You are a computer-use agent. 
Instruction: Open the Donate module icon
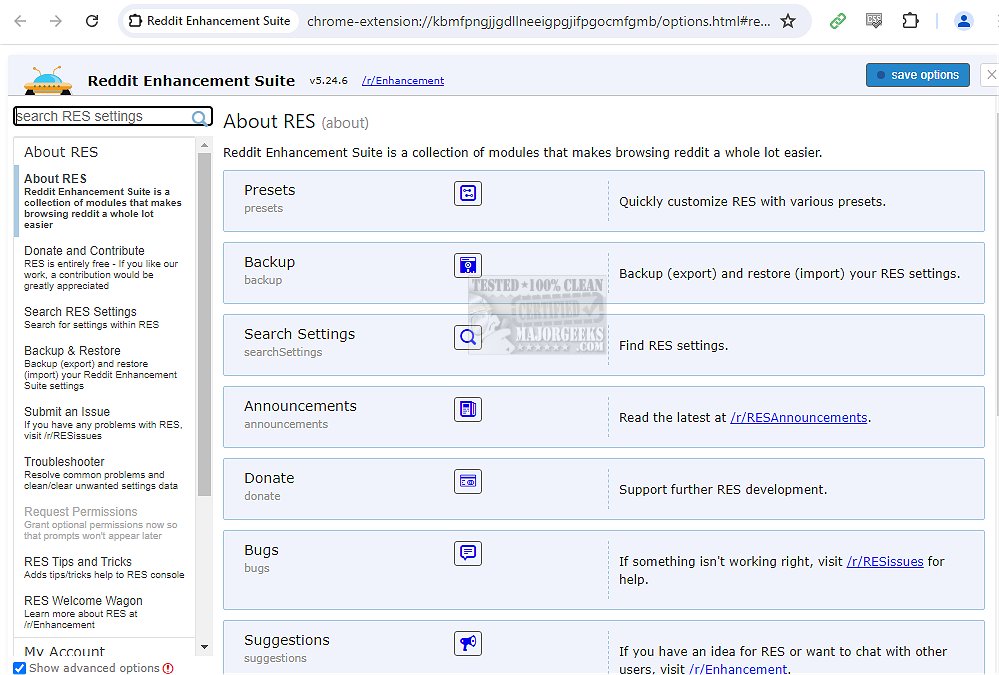467,481
